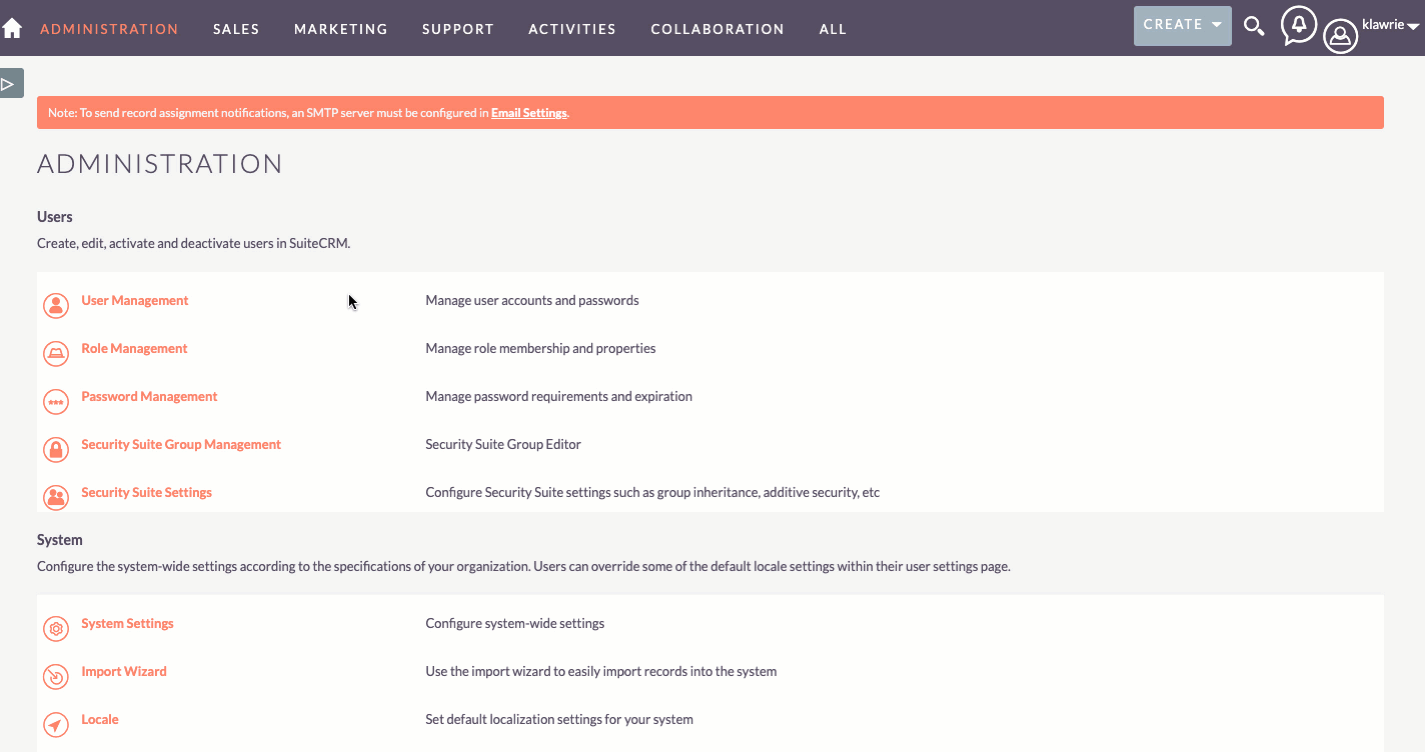Click the User Management person icon
Screen dimensions: 1425x752
(56, 305)
